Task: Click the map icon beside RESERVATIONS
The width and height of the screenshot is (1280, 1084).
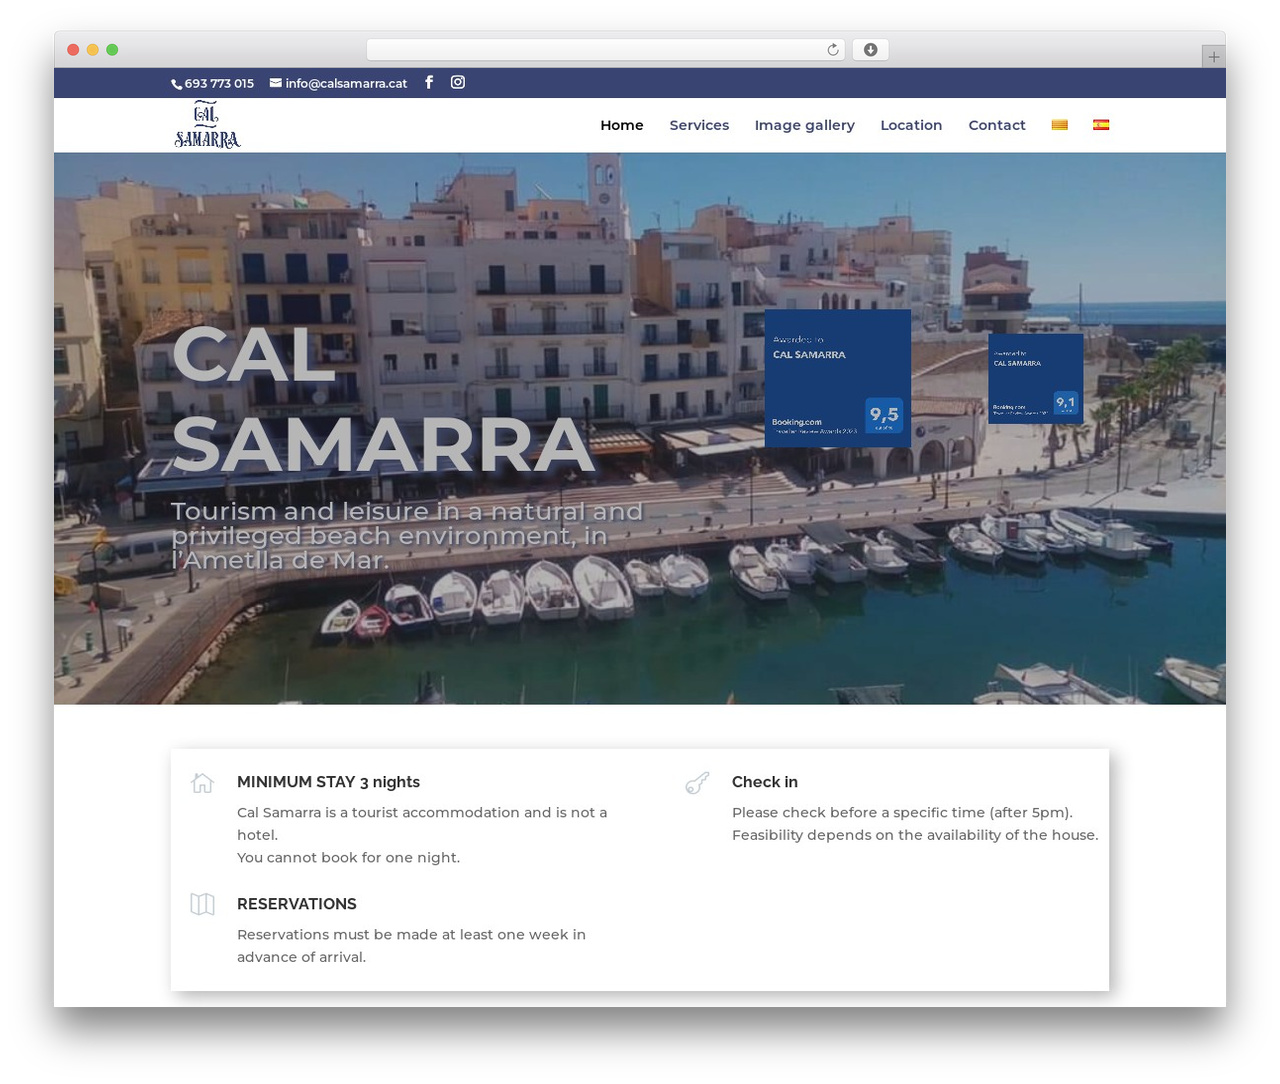Action: (203, 904)
